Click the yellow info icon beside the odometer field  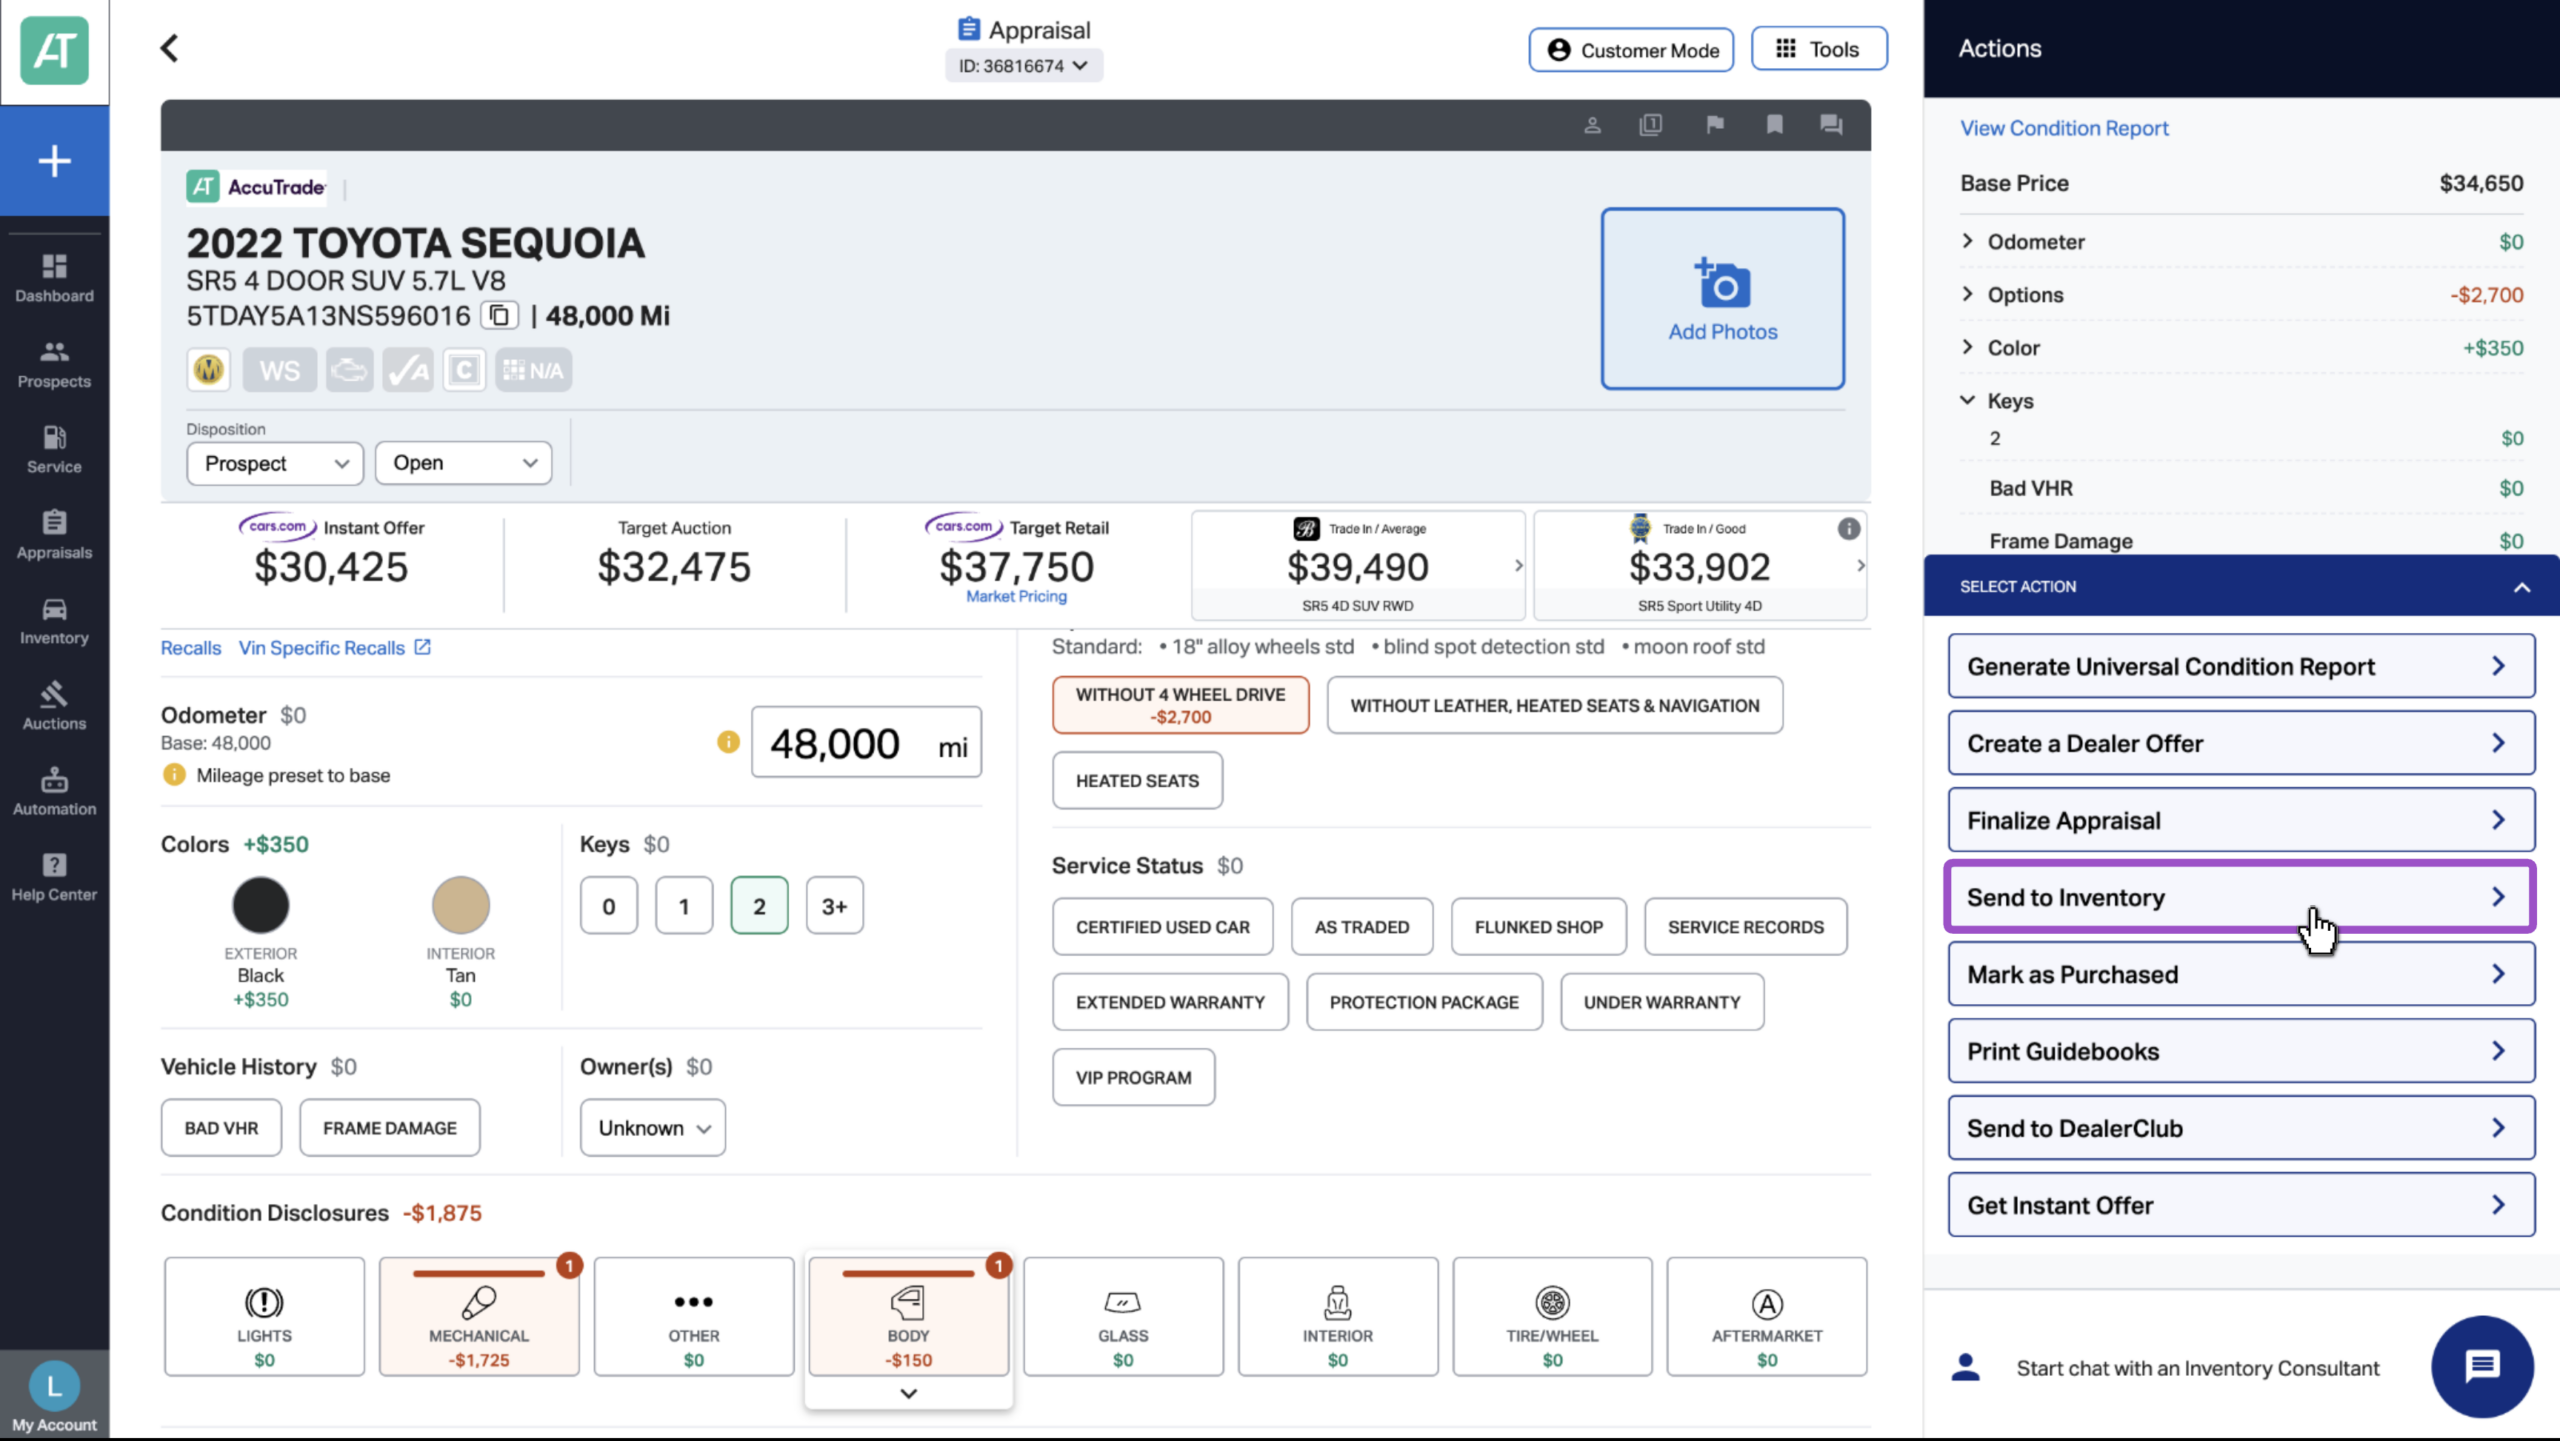(x=729, y=742)
